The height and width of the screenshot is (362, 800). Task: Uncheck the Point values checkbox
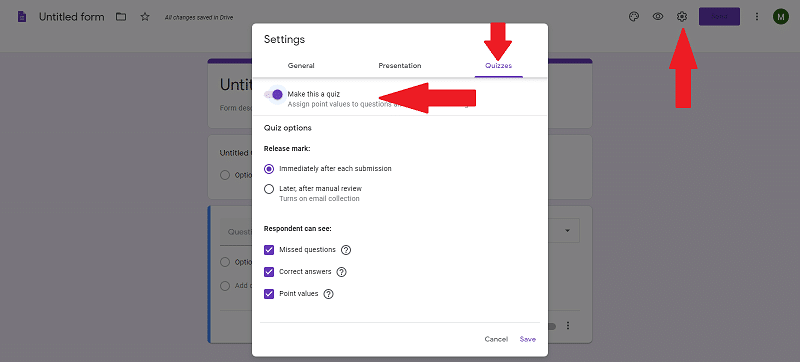tap(269, 294)
